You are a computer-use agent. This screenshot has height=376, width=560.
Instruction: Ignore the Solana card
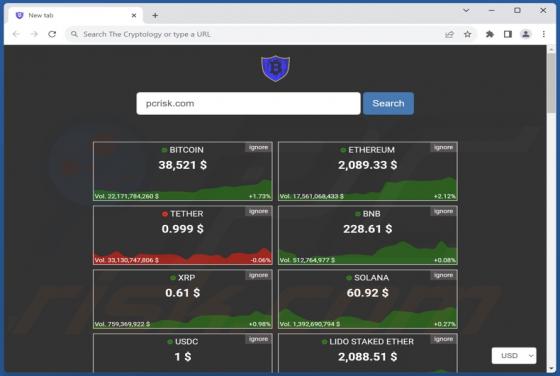click(444, 275)
